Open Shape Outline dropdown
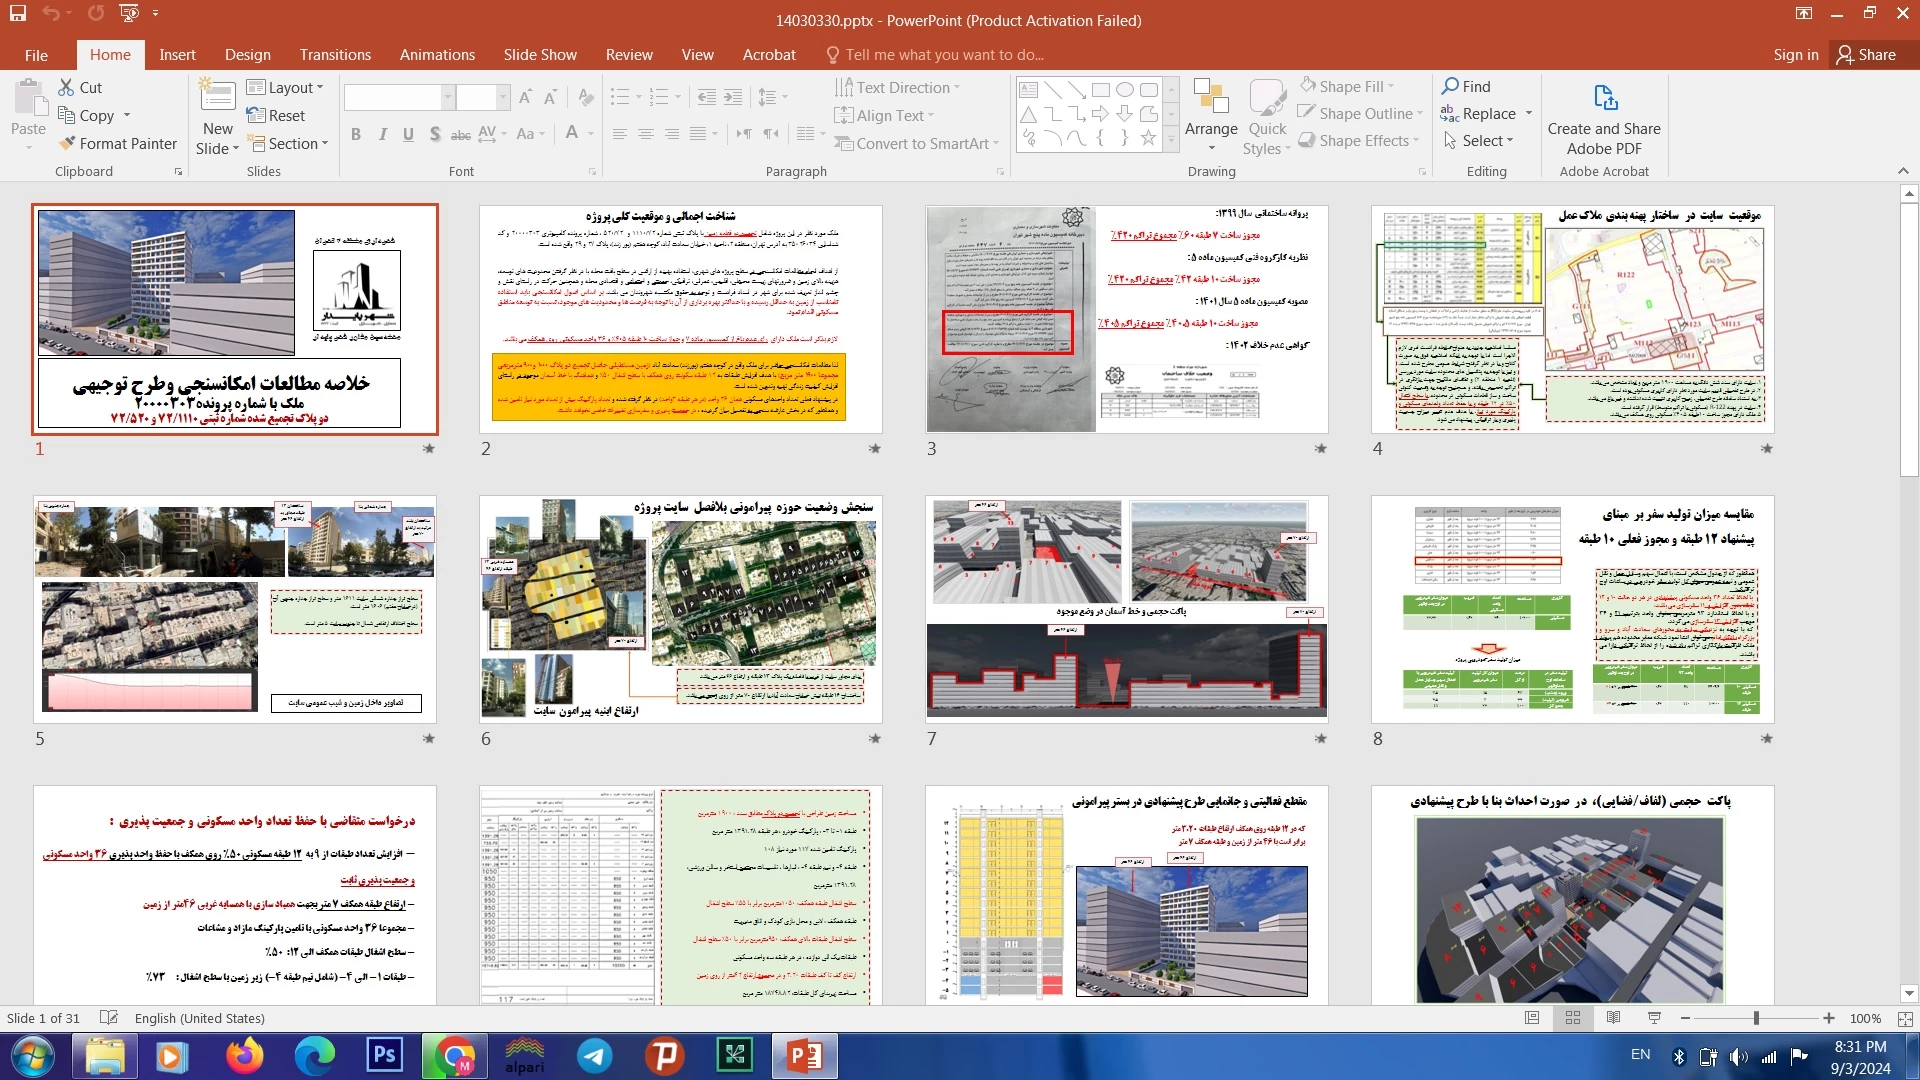Screen dimensions: 1920x1080 [x=1360, y=113]
